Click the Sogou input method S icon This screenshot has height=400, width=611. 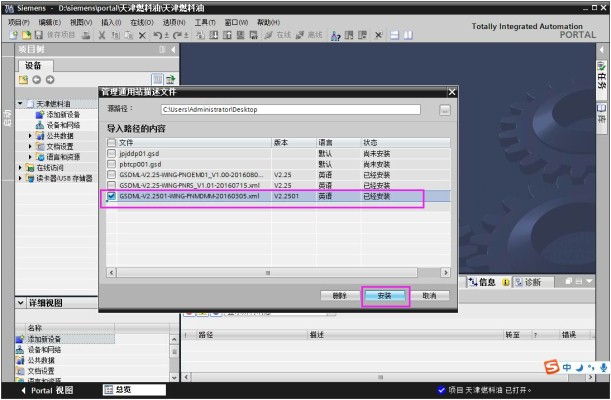[x=550, y=367]
